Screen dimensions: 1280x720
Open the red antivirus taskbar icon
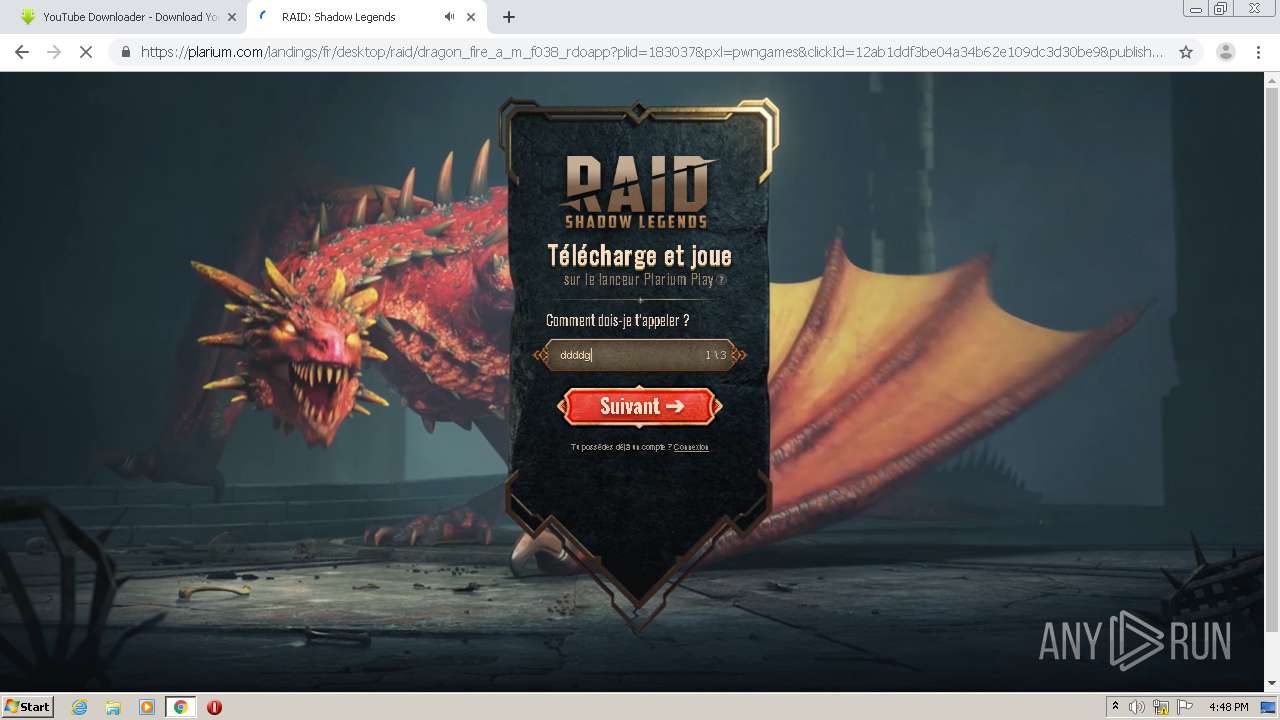214,707
